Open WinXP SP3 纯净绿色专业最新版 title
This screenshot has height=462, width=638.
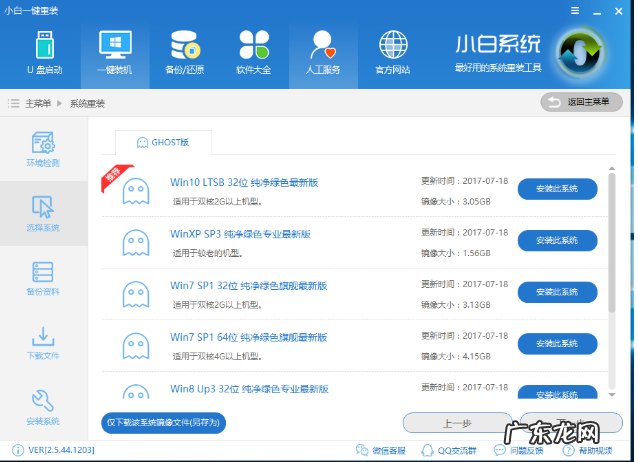240,234
